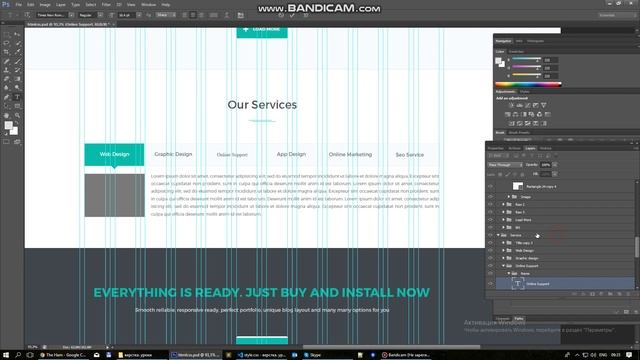Hide the Load More group
The width and height of the screenshot is (640, 360).
490,220
